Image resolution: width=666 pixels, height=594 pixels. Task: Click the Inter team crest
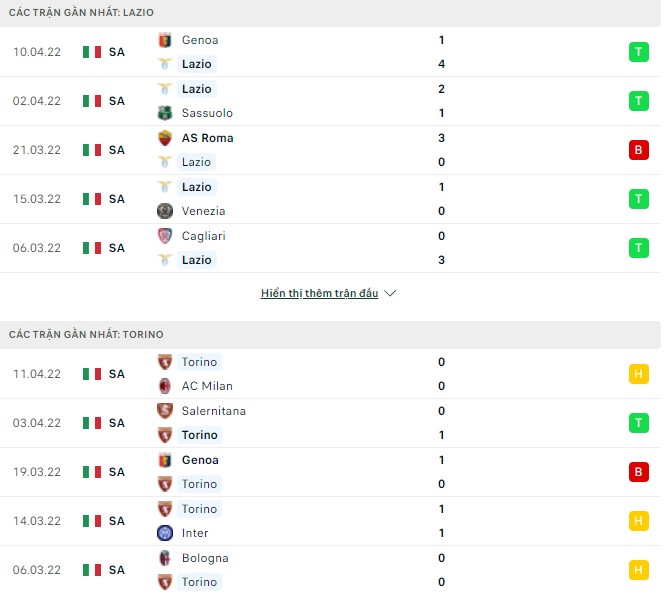pyautogui.click(x=165, y=533)
